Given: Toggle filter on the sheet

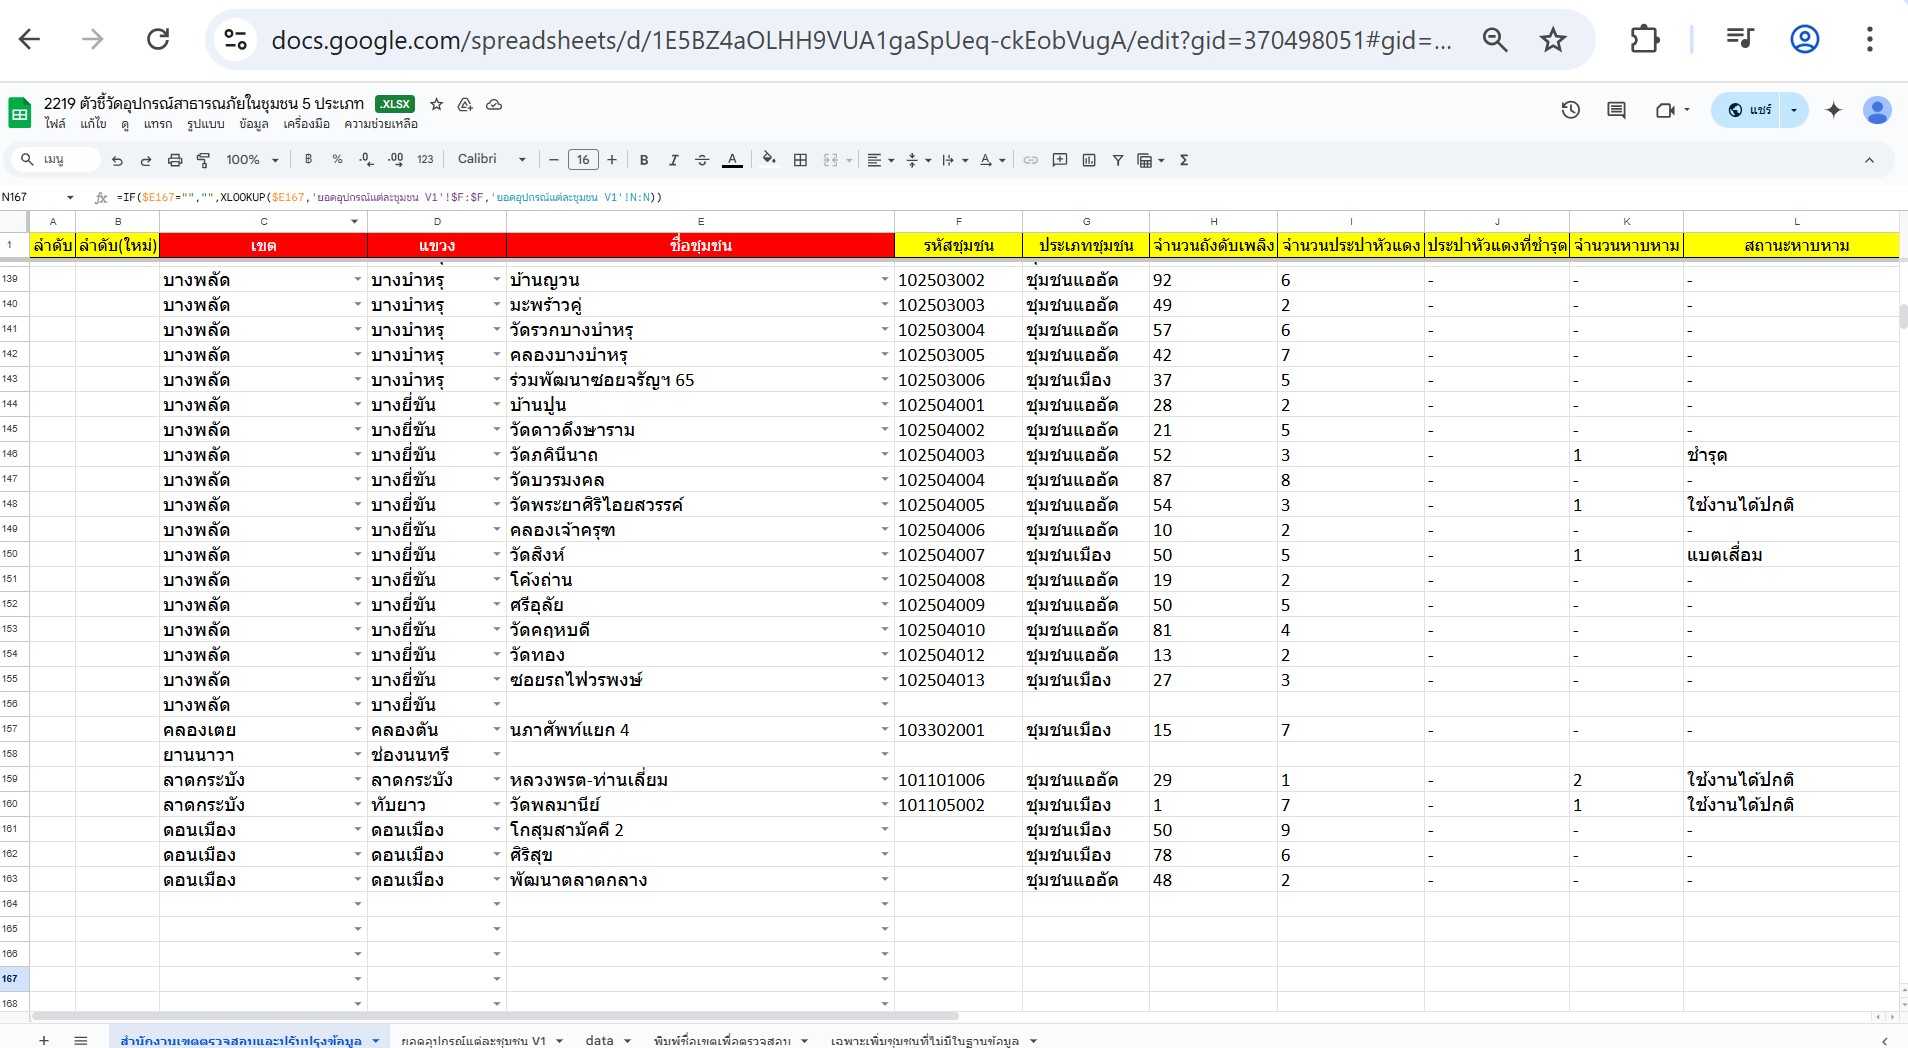Looking at the screenshot, I should (x=1118, y=160).
